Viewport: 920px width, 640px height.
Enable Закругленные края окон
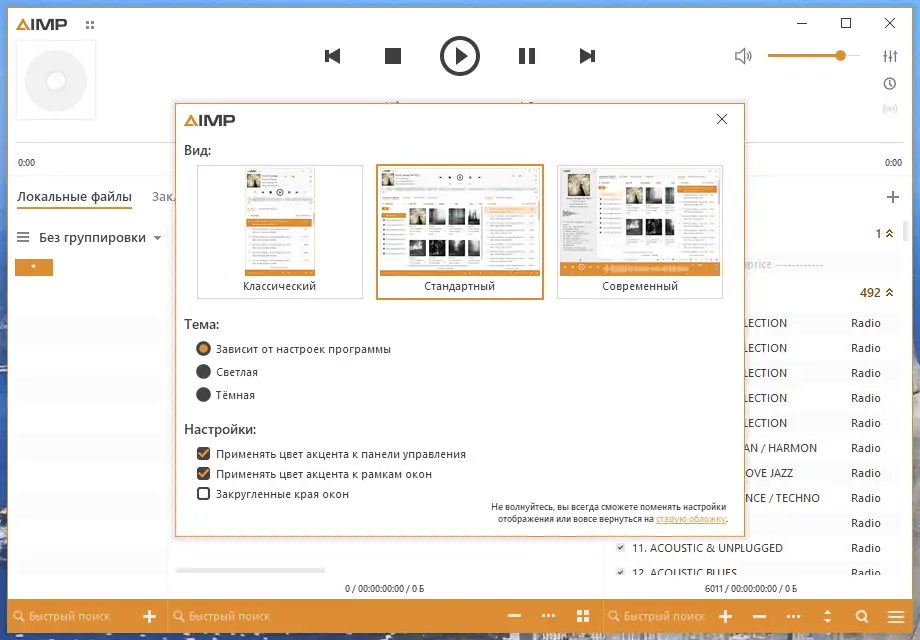coord(203,494)
